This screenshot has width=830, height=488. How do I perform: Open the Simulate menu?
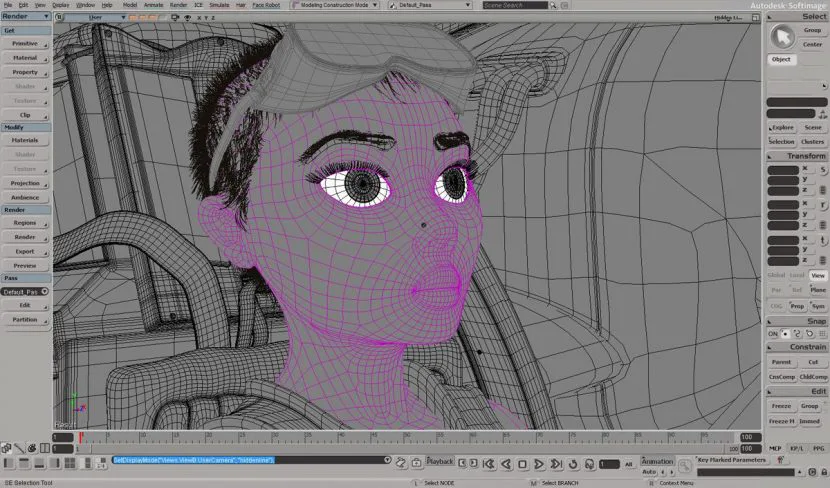[x=219, y=5]
